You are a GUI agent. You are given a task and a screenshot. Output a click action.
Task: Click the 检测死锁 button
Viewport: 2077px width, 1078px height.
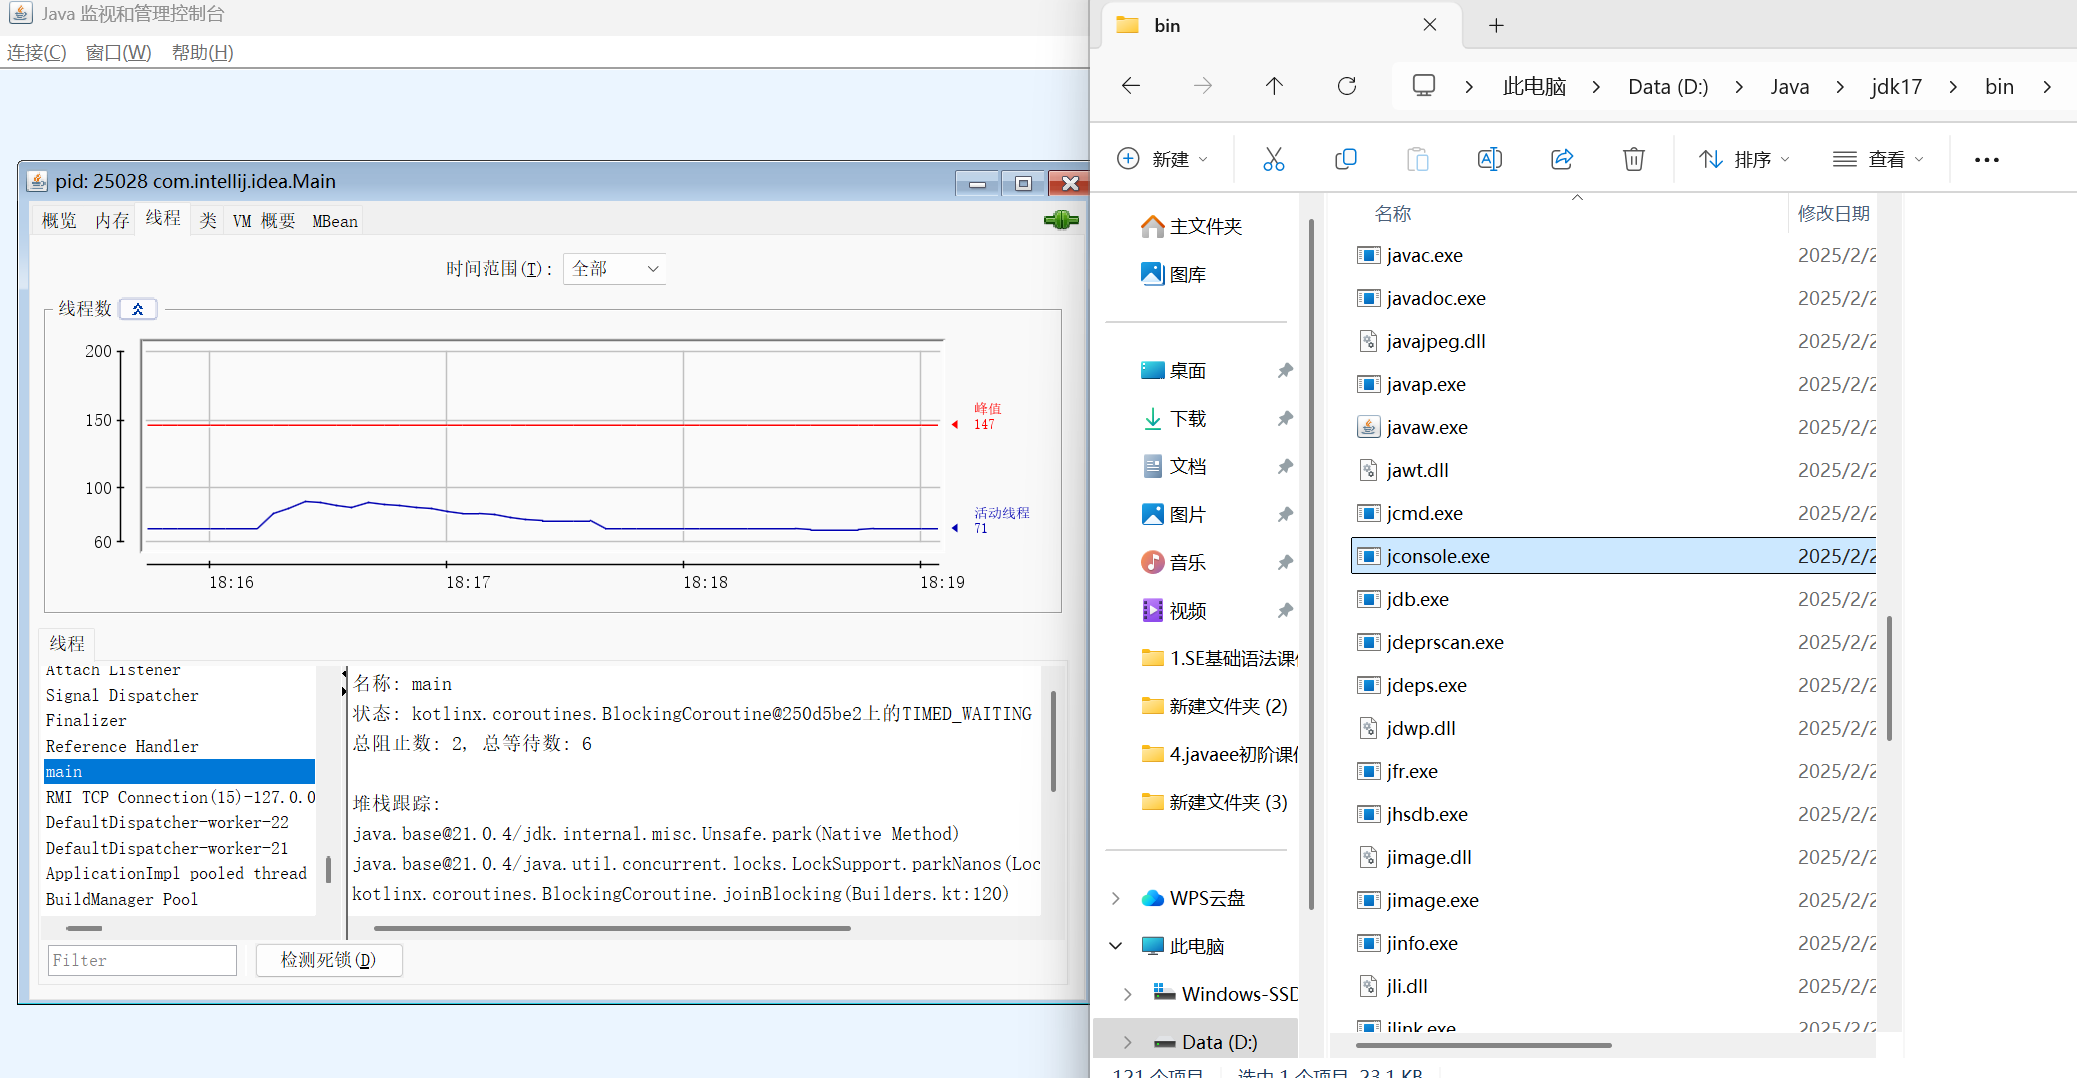[x=329, y=960]
